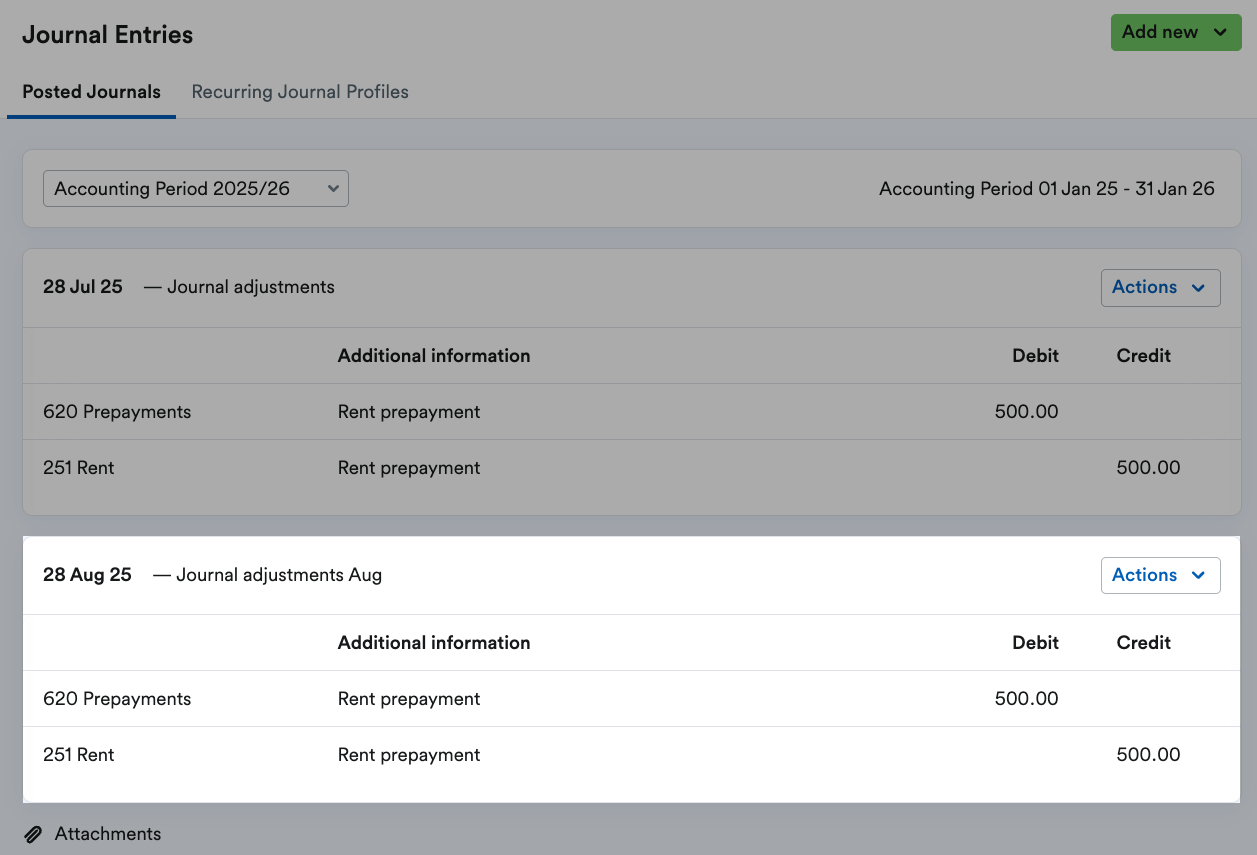
Task: Click the Credit column header
Action: coord(1143,355)
